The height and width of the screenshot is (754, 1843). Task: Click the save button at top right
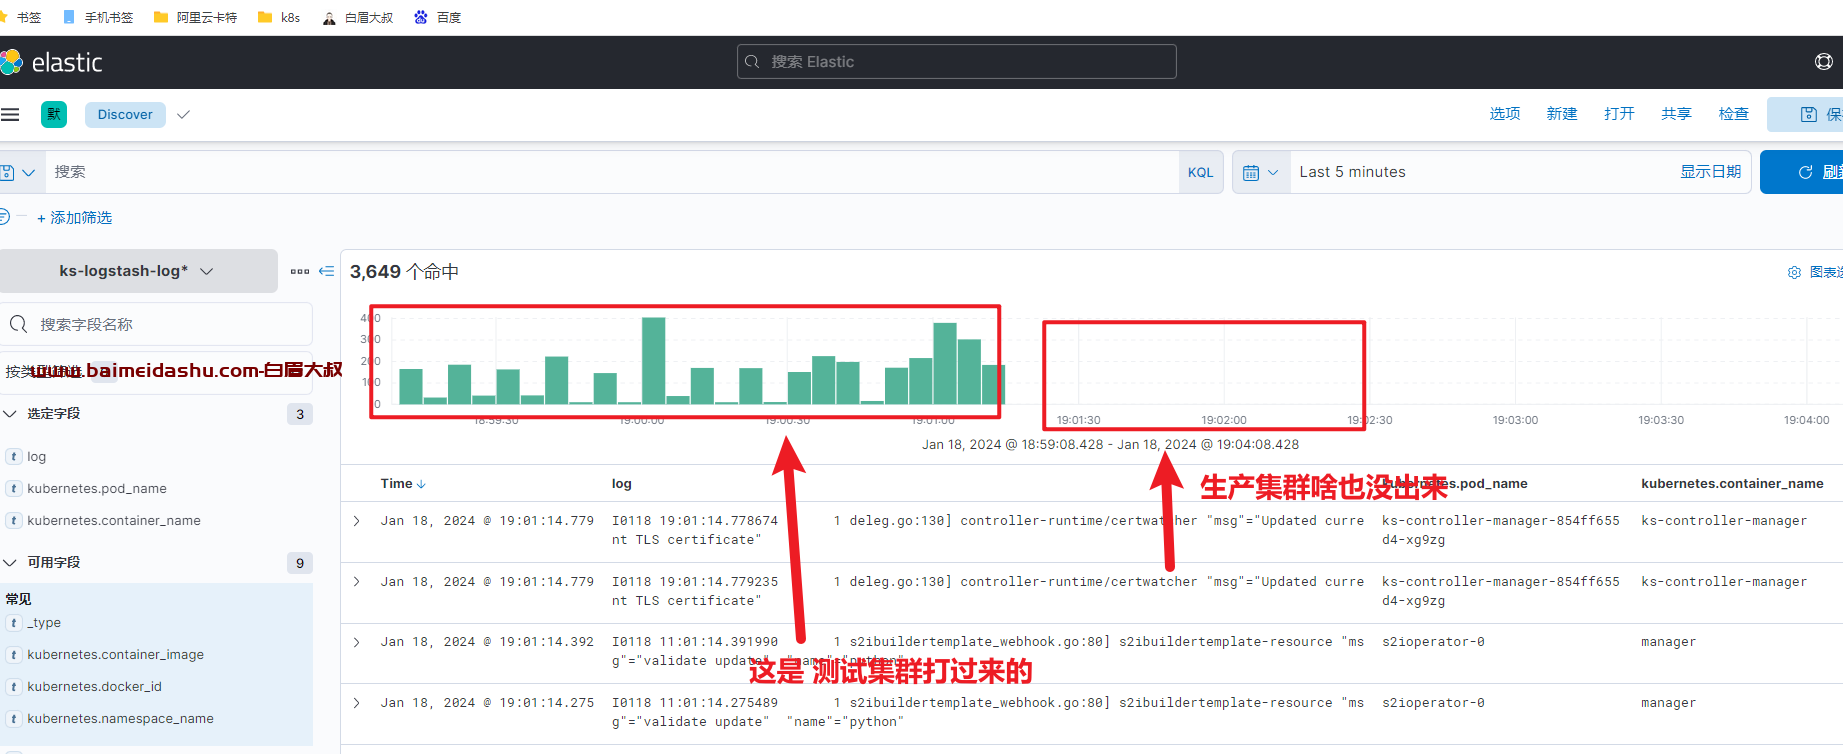1806,114
